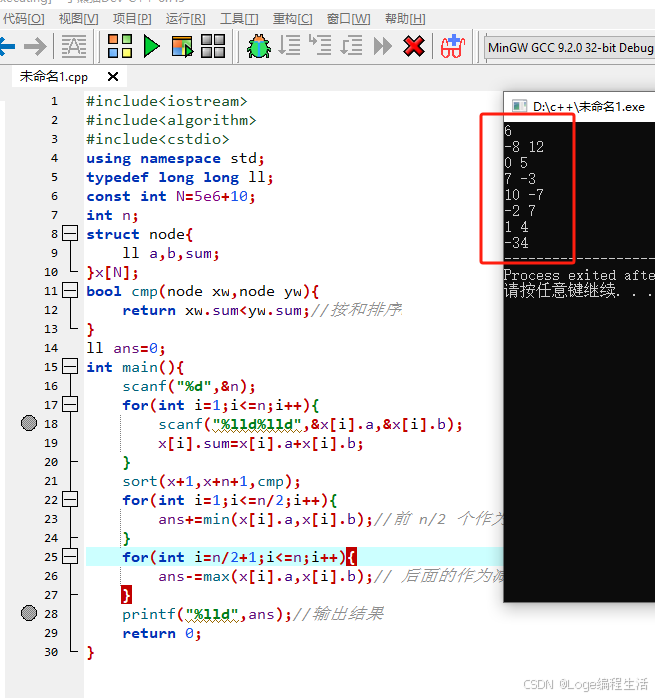
Task: Click the code 'll a,b,sum;' on line 9
Action: (x=171, y=253)
